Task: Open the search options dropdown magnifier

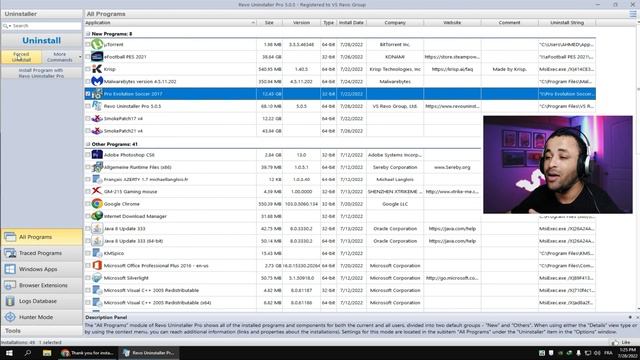Action: pyautogui.click(x=7, y=26)
